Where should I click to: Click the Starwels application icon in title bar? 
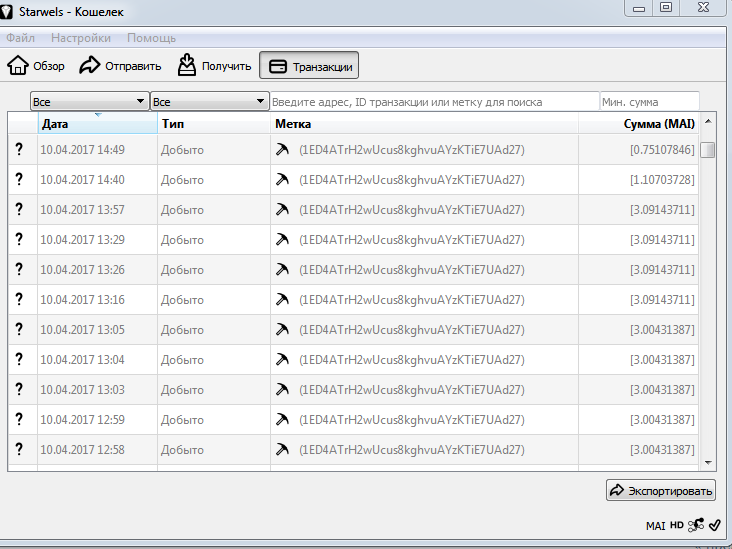6,11
